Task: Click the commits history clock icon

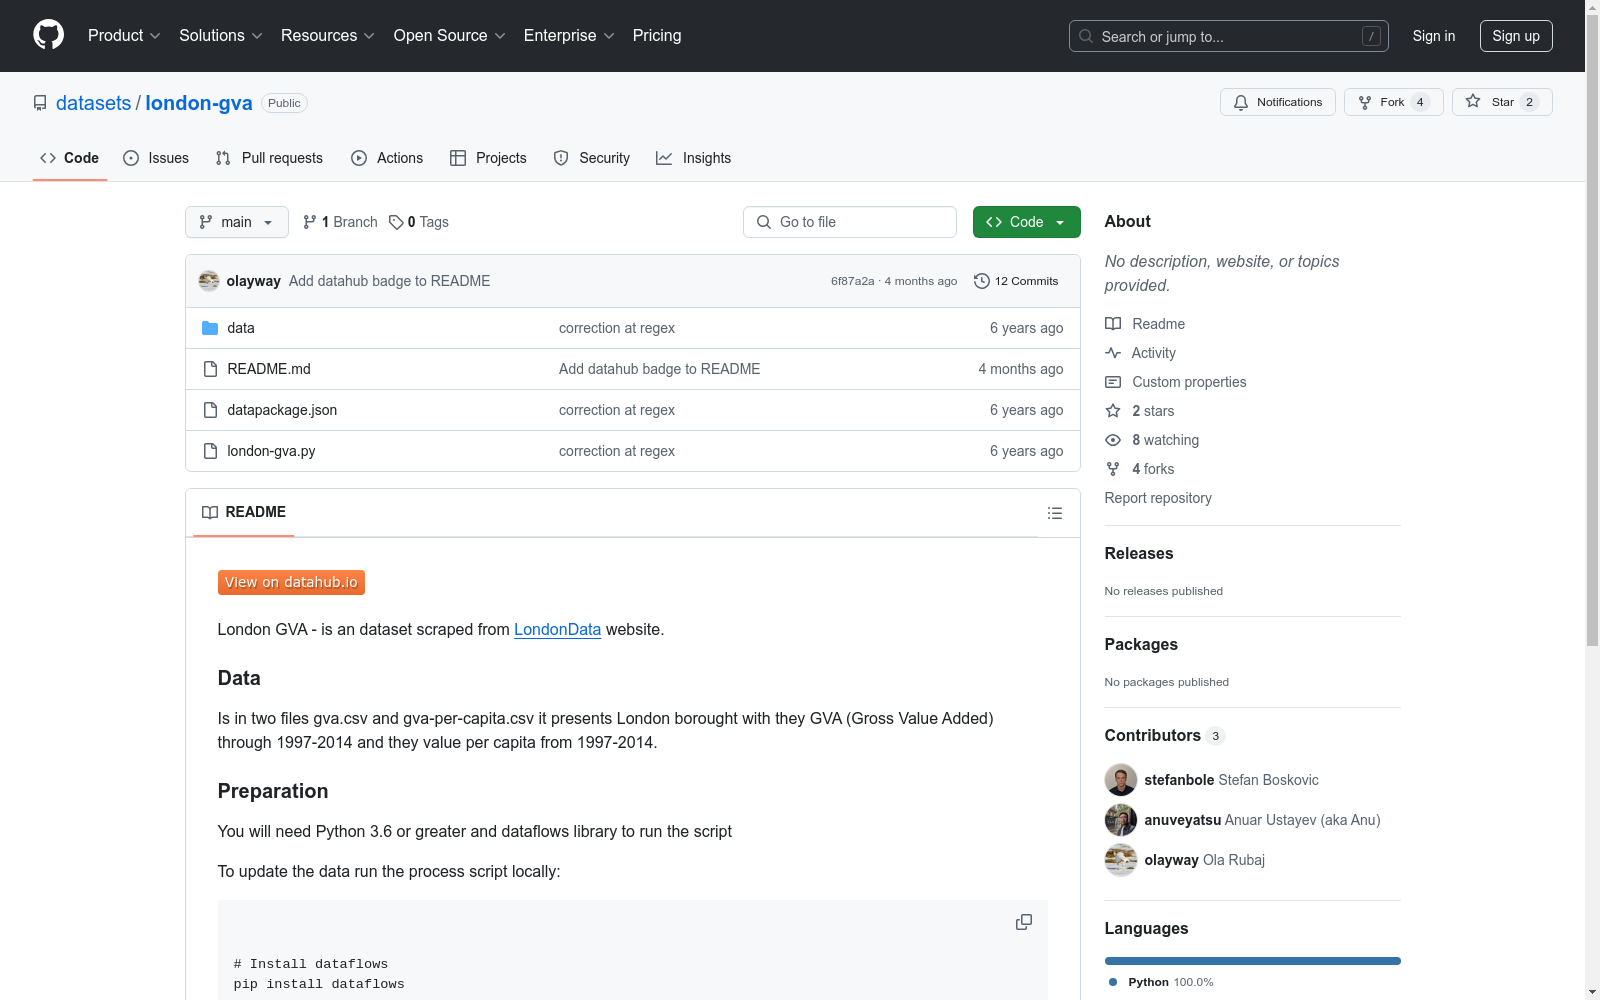Action: [982, 281]
